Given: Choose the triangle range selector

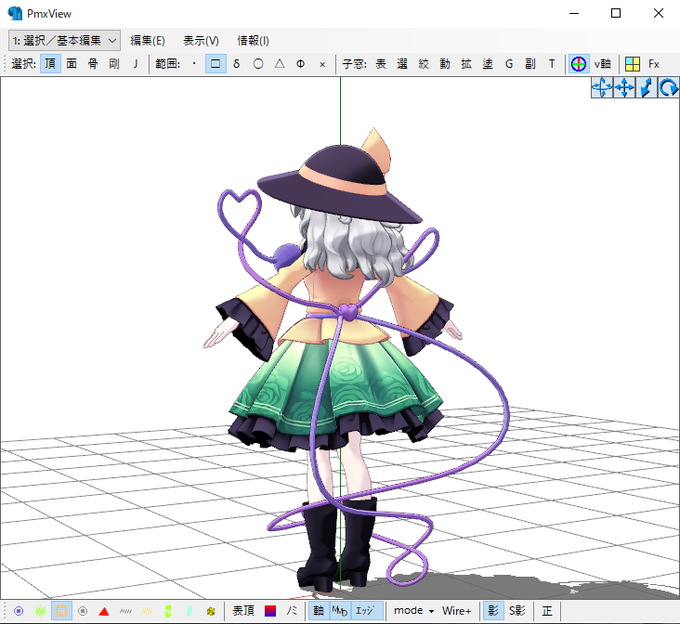Looking at the screenshot, I should (x=280, y=64).
